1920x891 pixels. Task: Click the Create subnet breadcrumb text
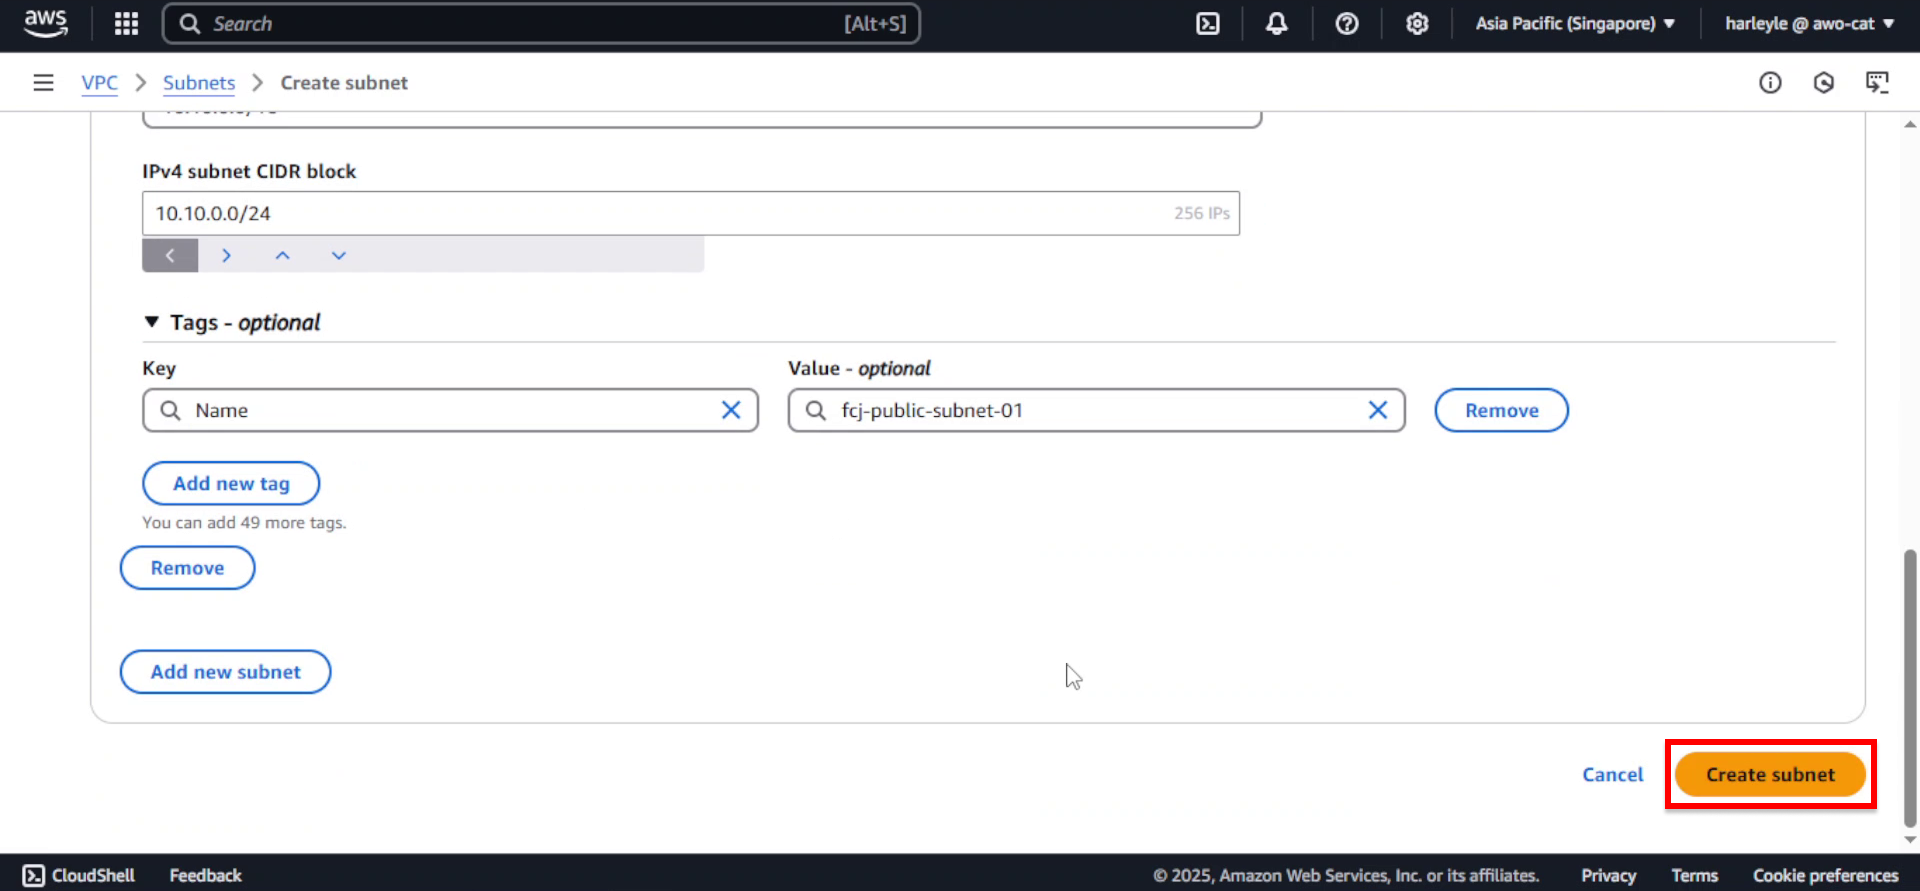(344, 83)
